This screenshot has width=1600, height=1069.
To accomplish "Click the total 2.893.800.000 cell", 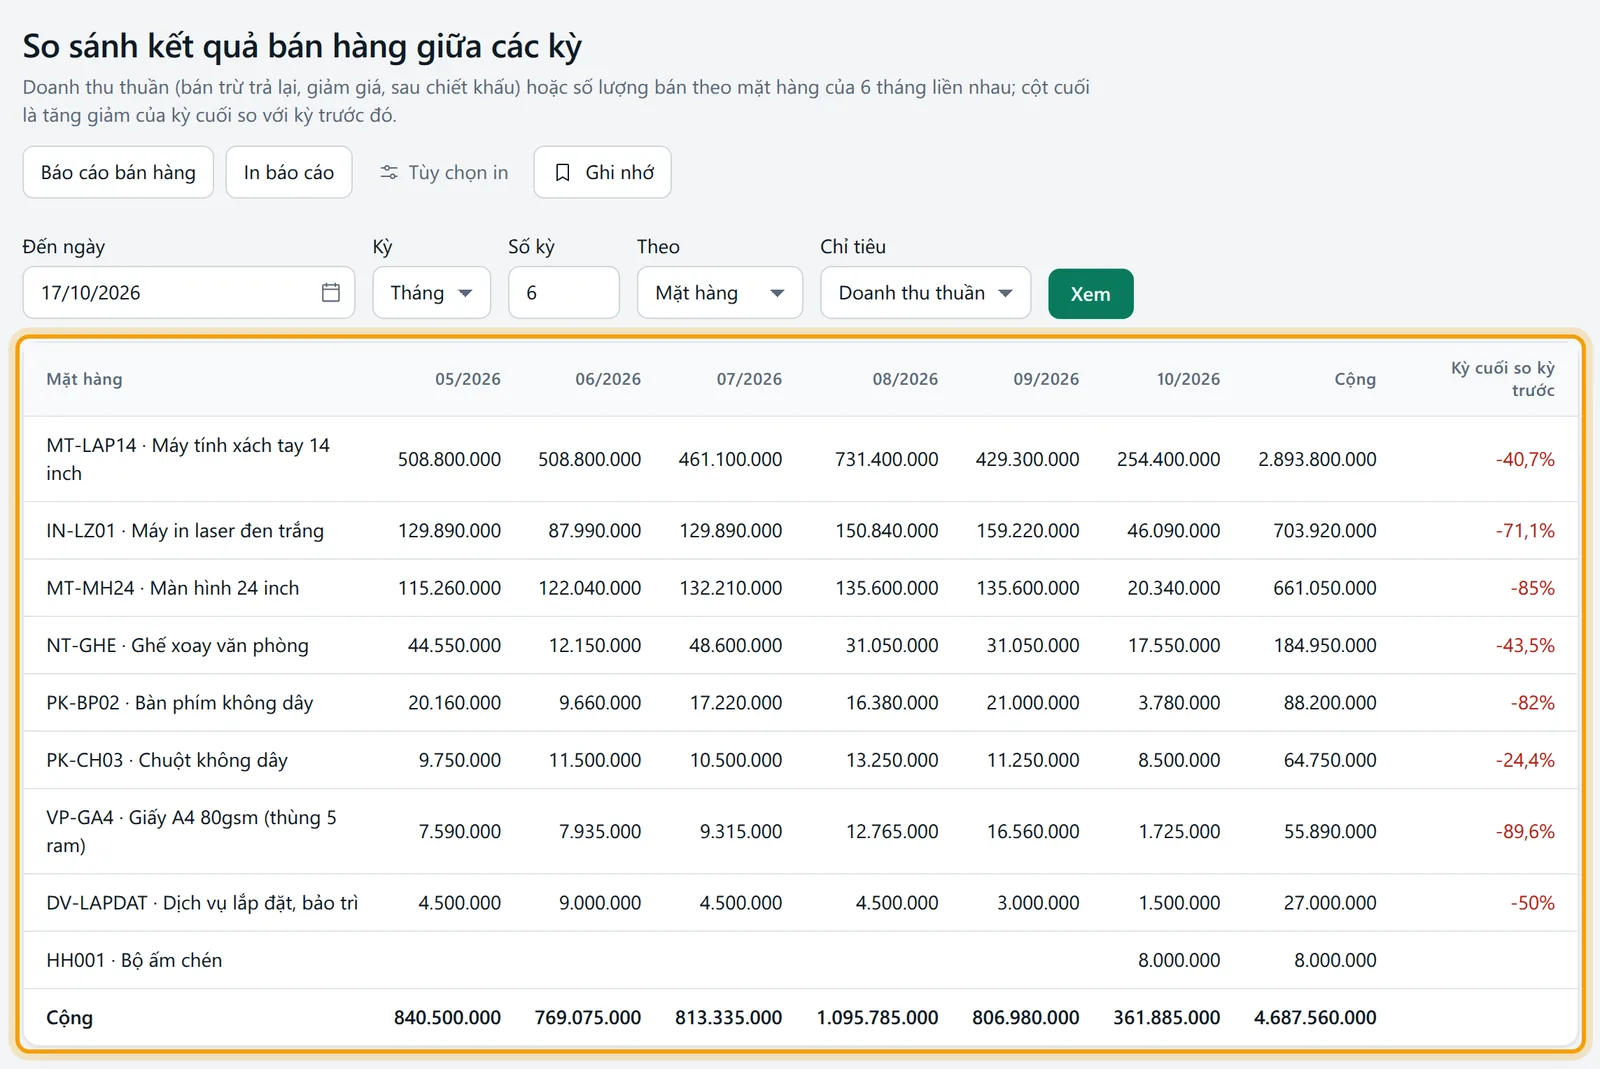I will click(x=1317, y=459).
